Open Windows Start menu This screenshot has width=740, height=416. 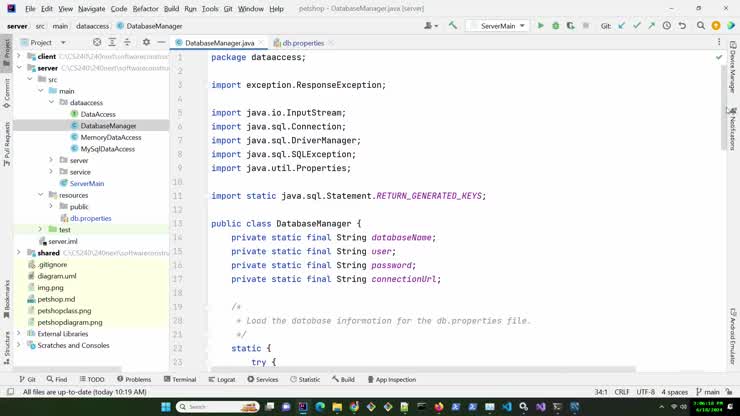pyautogui.click(x=166, y=407)
